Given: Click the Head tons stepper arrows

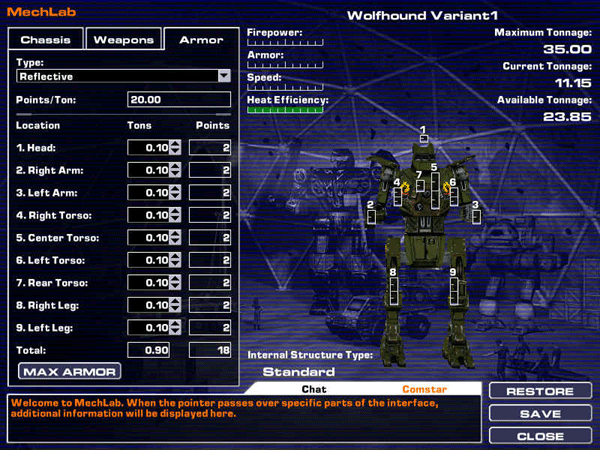Looking at the screenshot, I should click(x=176, y=148).
